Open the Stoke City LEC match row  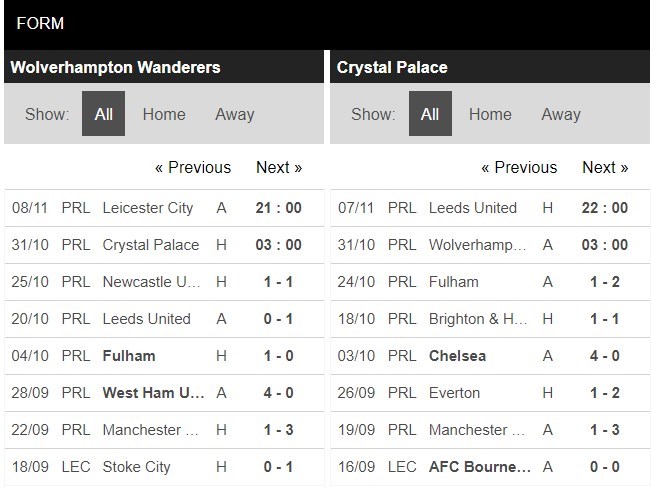[x=164, y=467]
